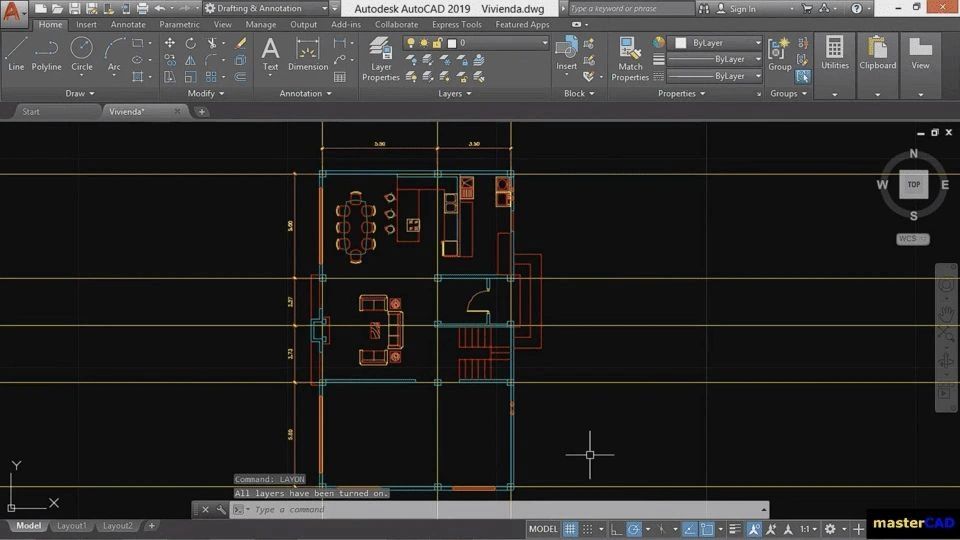Activate the Move tool in Modify panel

(x=170, y=43)
